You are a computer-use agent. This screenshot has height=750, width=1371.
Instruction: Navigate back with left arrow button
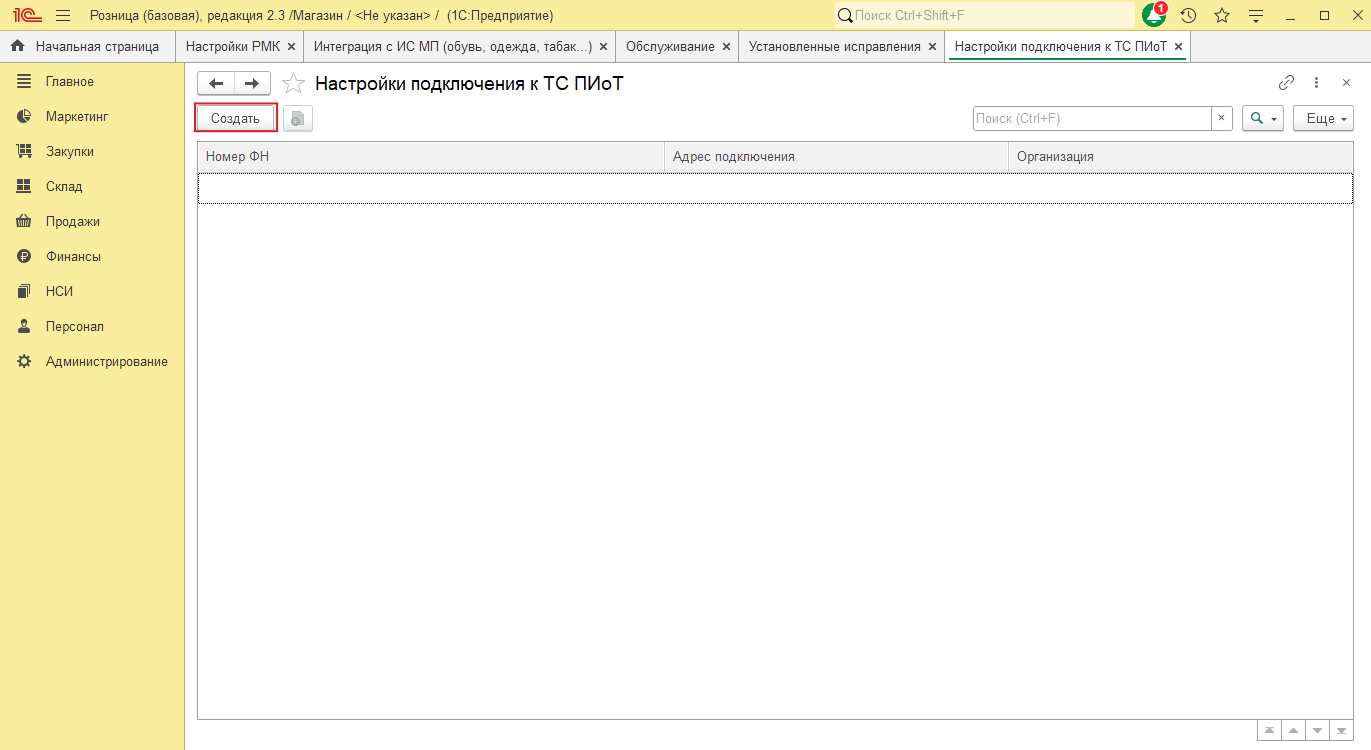click(x=216, y=84)
